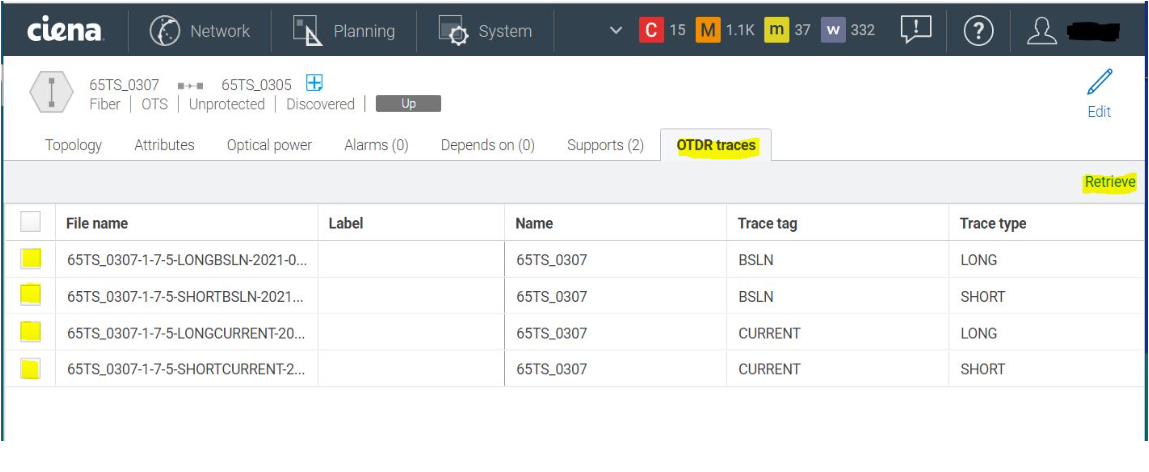This screenshot has height=472, width=1149.
Task: Click the Edit label
Action: [1099, 111]
